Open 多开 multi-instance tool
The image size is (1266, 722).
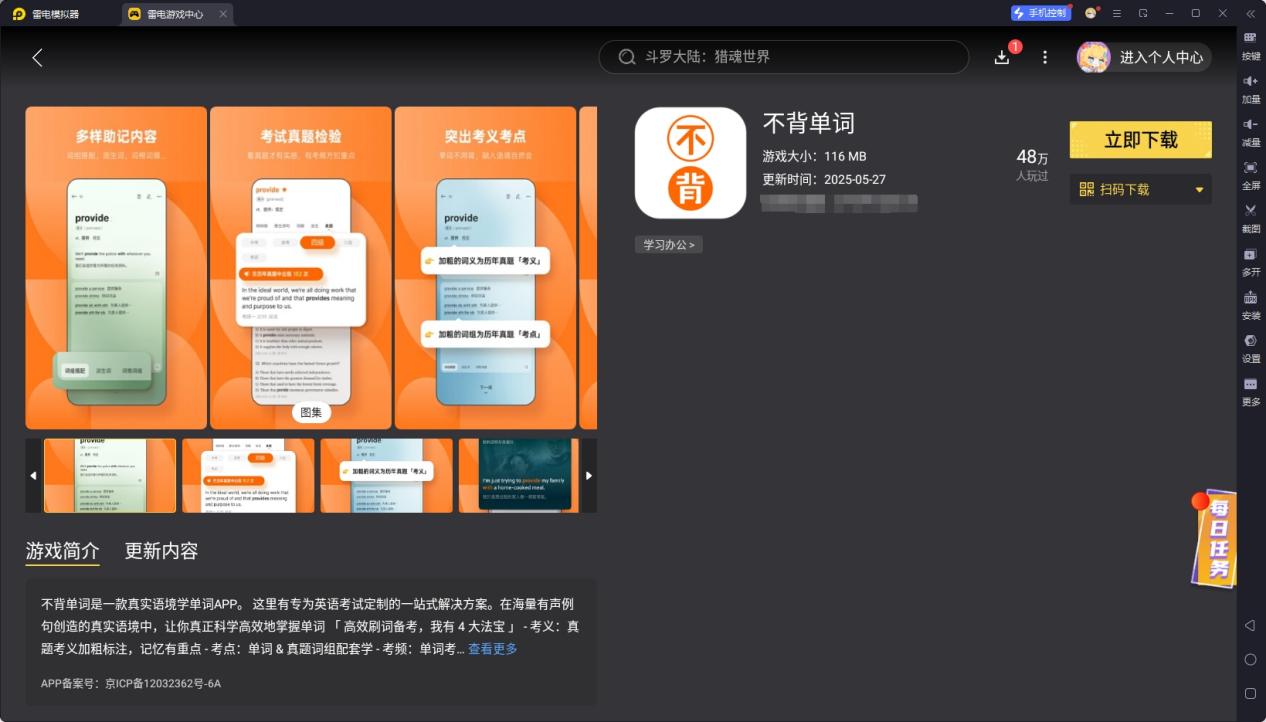coord(1251,261)
